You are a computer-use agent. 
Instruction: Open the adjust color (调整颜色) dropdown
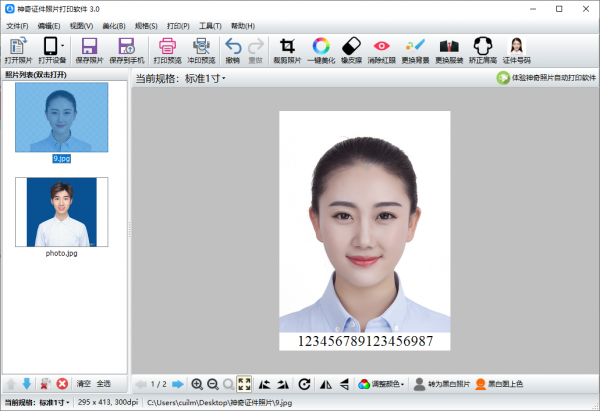point(380,384)
